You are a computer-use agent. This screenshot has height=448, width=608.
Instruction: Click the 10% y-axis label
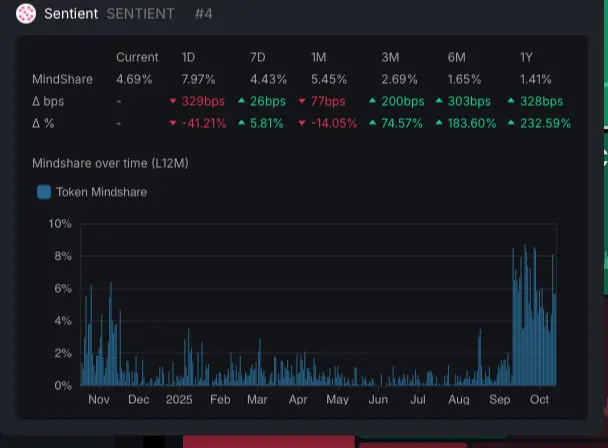(x=60, y=224)
